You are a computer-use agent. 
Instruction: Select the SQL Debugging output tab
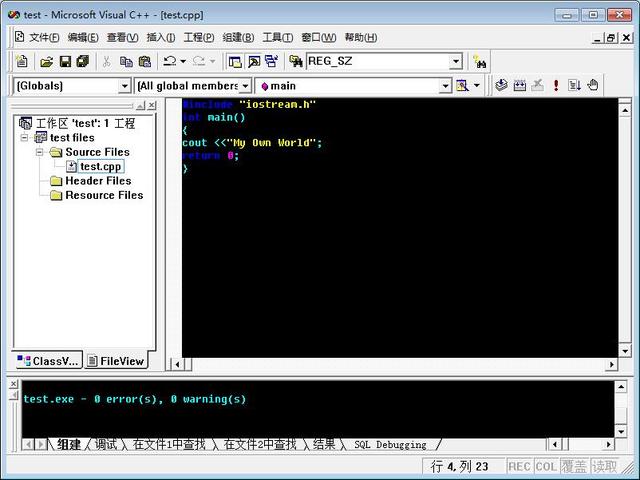[390, 444]
